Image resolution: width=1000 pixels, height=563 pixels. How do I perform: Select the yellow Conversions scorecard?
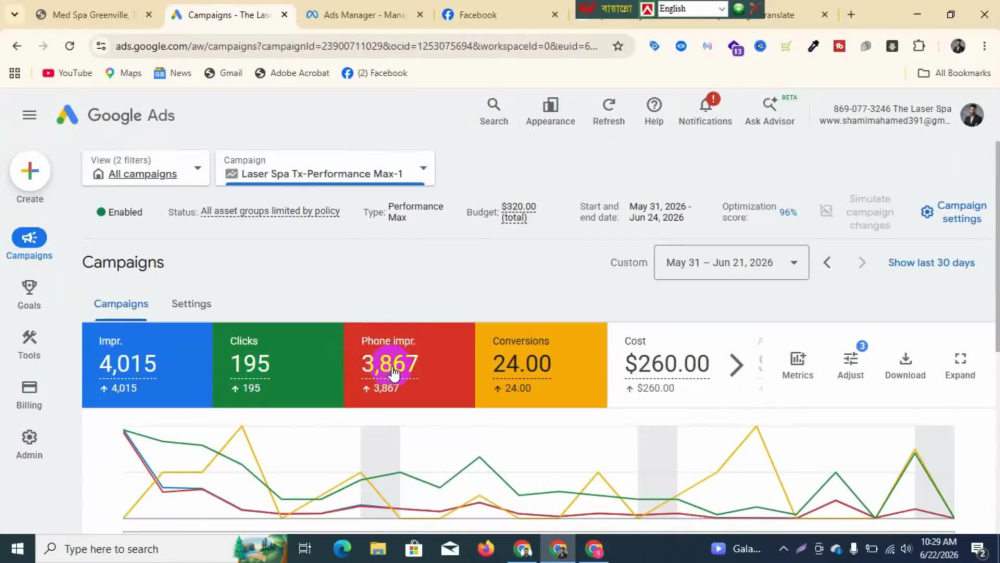[541, 365]
